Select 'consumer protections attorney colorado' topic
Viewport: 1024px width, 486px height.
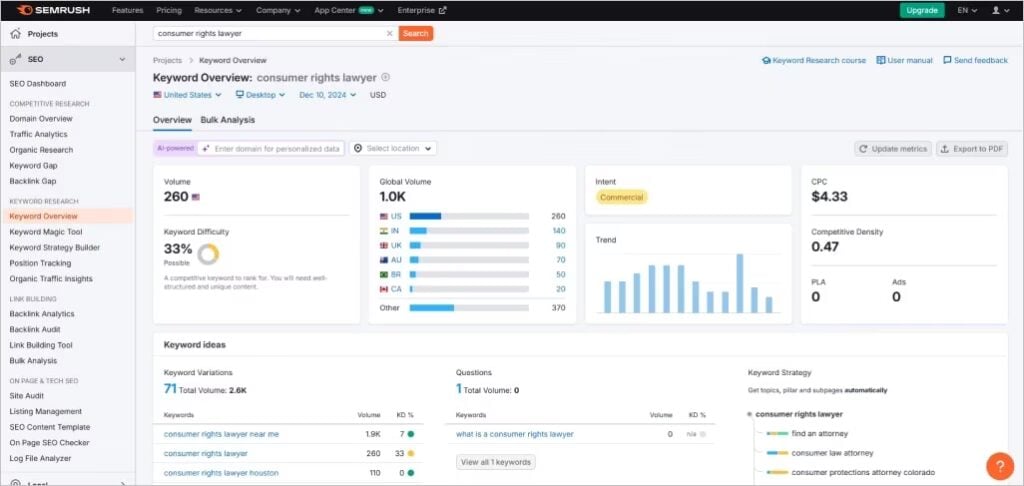(863, 472)
